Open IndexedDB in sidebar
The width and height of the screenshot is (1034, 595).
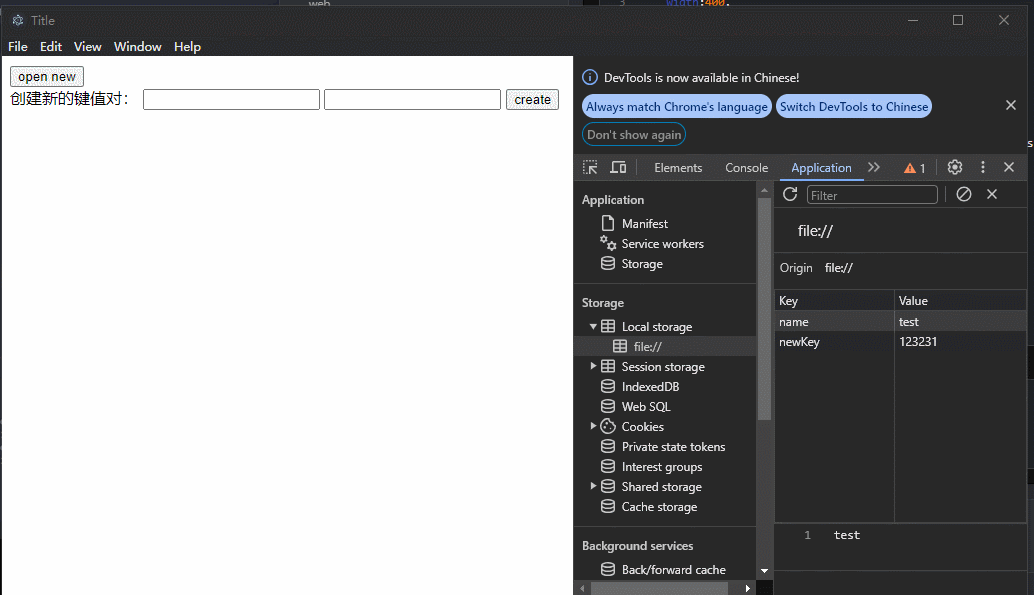click(x=650, y=387)
